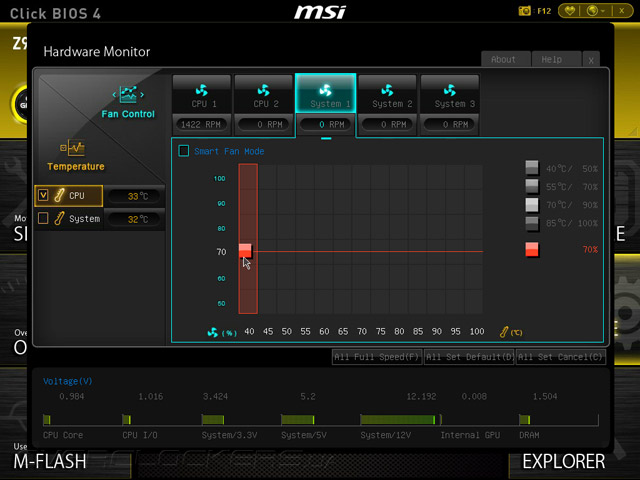
Task: Click the Temperature monitor icon
Action: [x=73, y=148]
